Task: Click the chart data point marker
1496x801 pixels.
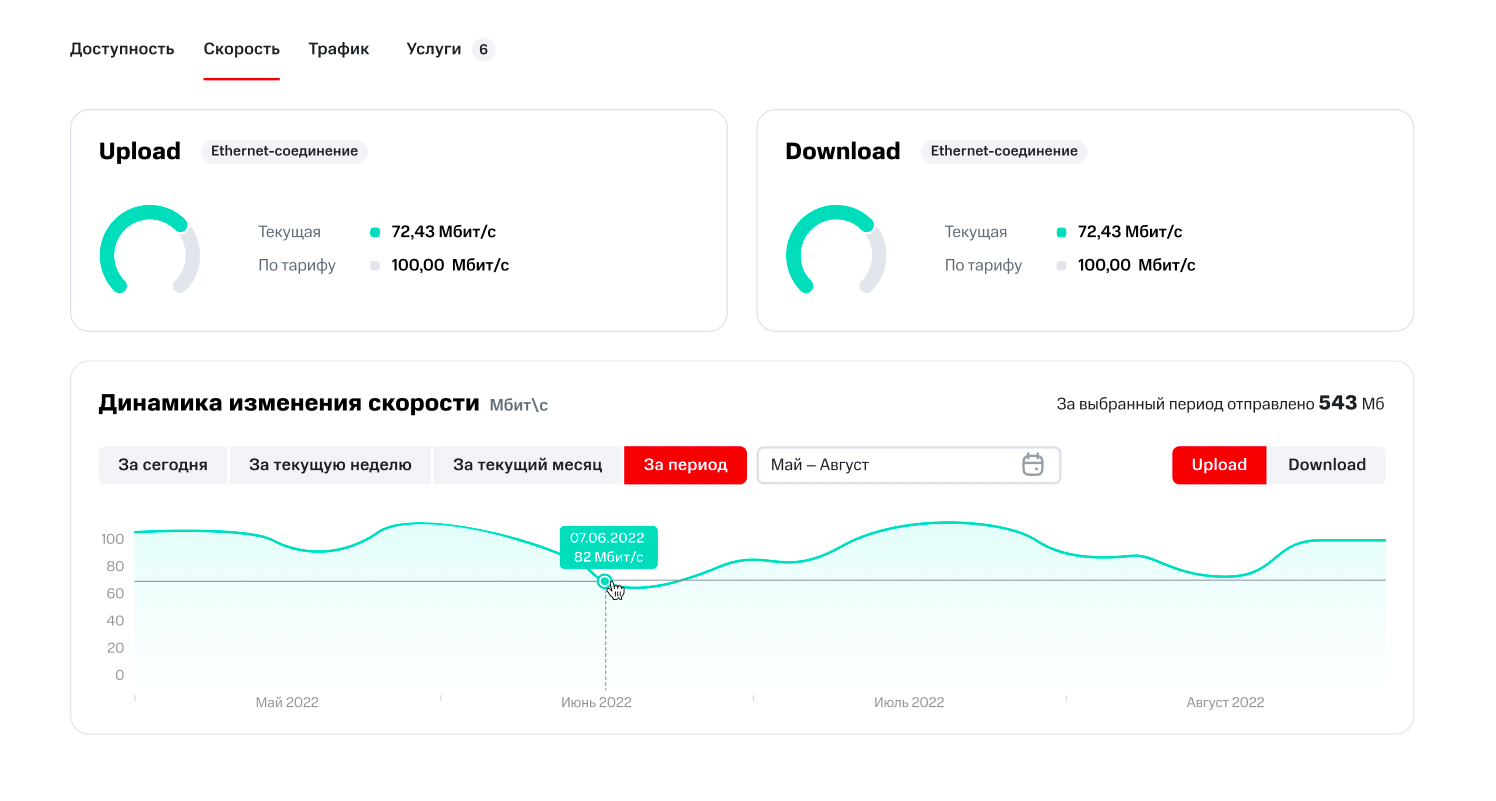Action: pos(604,581)
